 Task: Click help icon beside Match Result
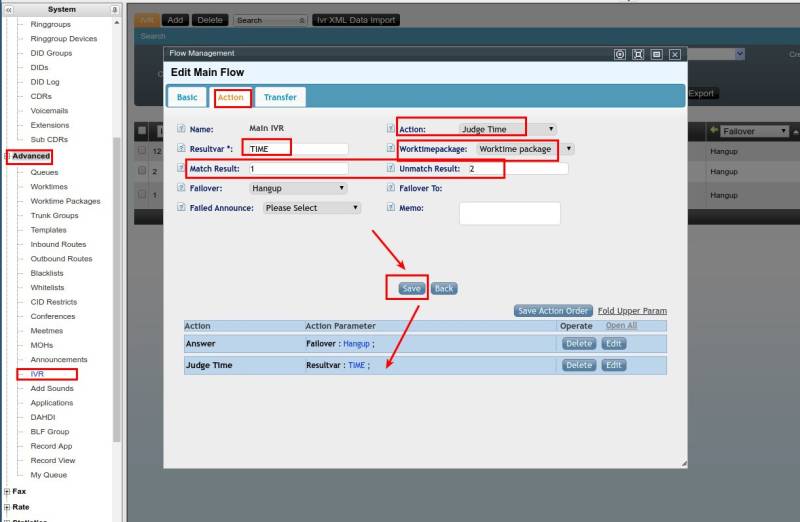[x=181, y=168]
